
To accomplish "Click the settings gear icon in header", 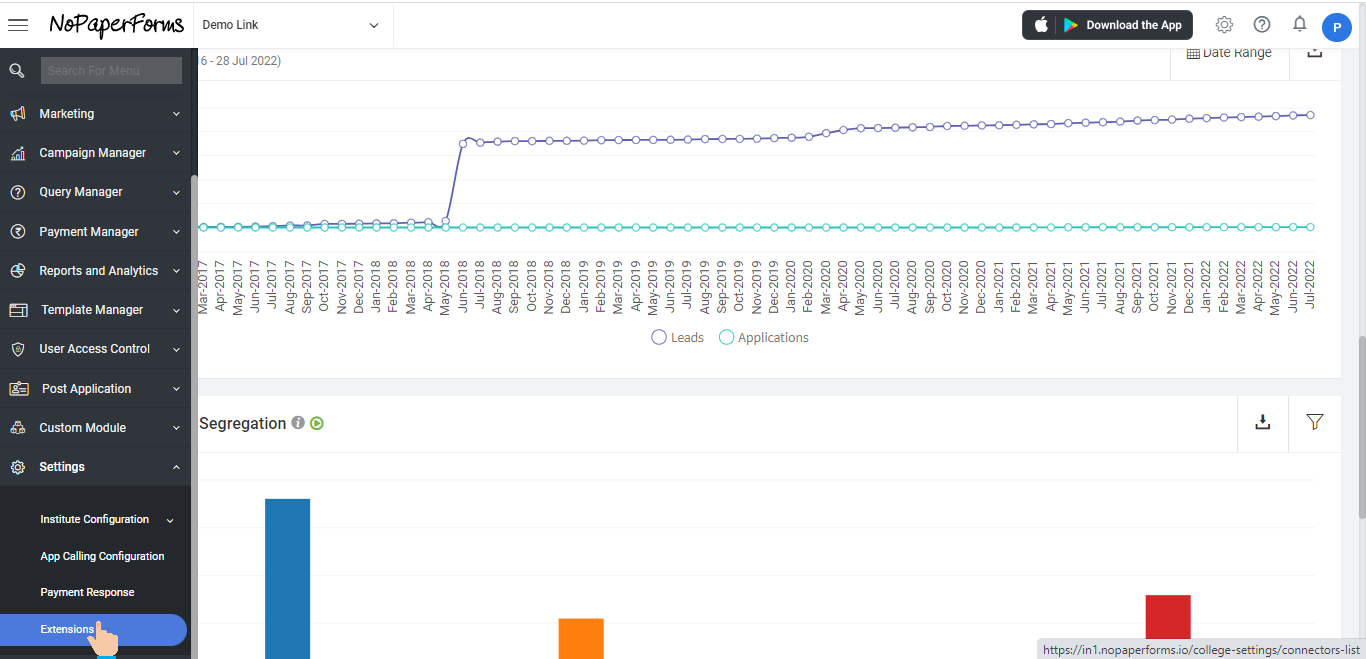I will tap(1224, 25).
